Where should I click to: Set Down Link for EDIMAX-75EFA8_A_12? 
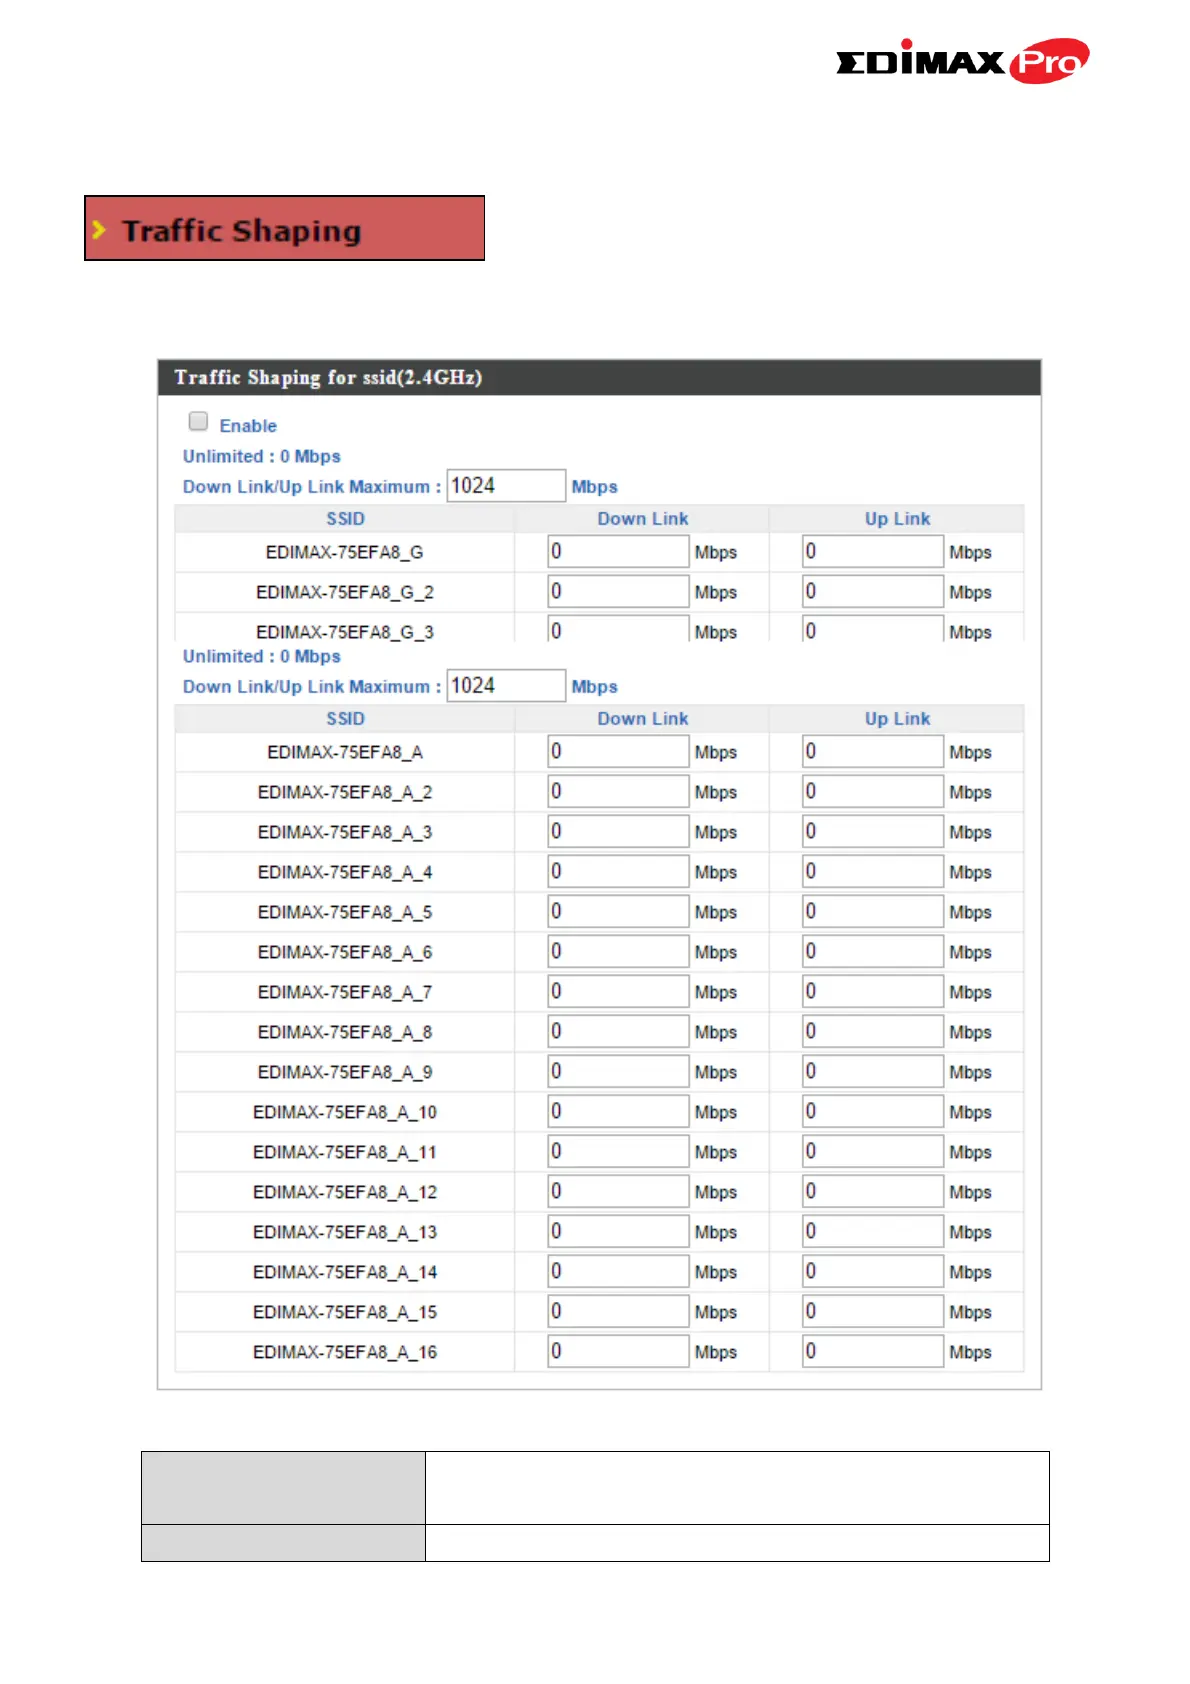tap(619, 1192)
